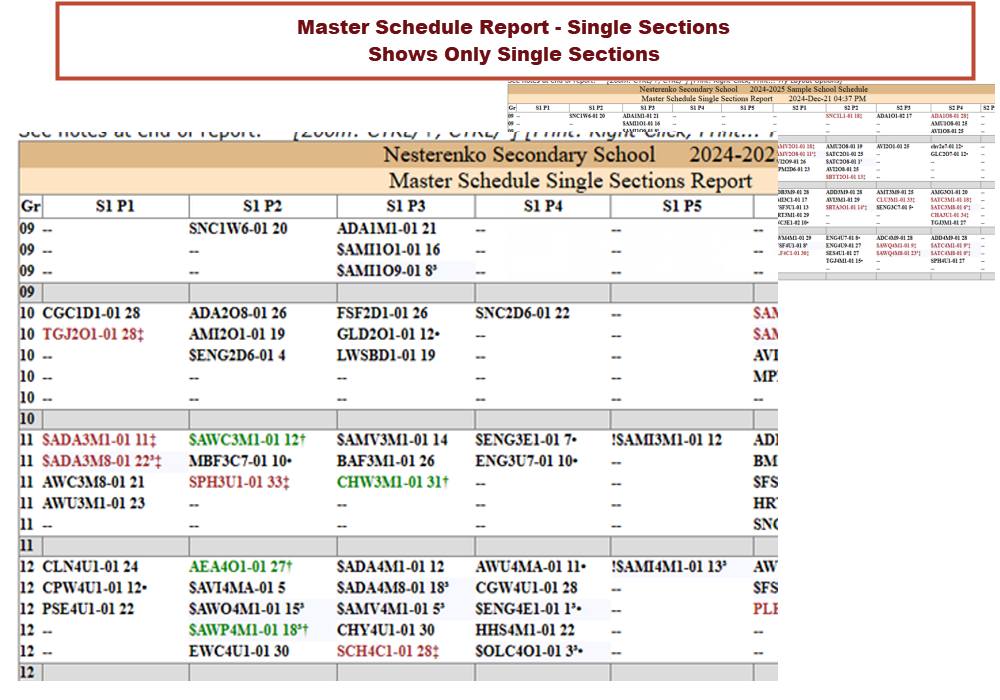Image resolution: width=1000 pixels, height=700 pixels.
Task: Select the EWC4U1-01 30 course cell
Action: (239, 651)
